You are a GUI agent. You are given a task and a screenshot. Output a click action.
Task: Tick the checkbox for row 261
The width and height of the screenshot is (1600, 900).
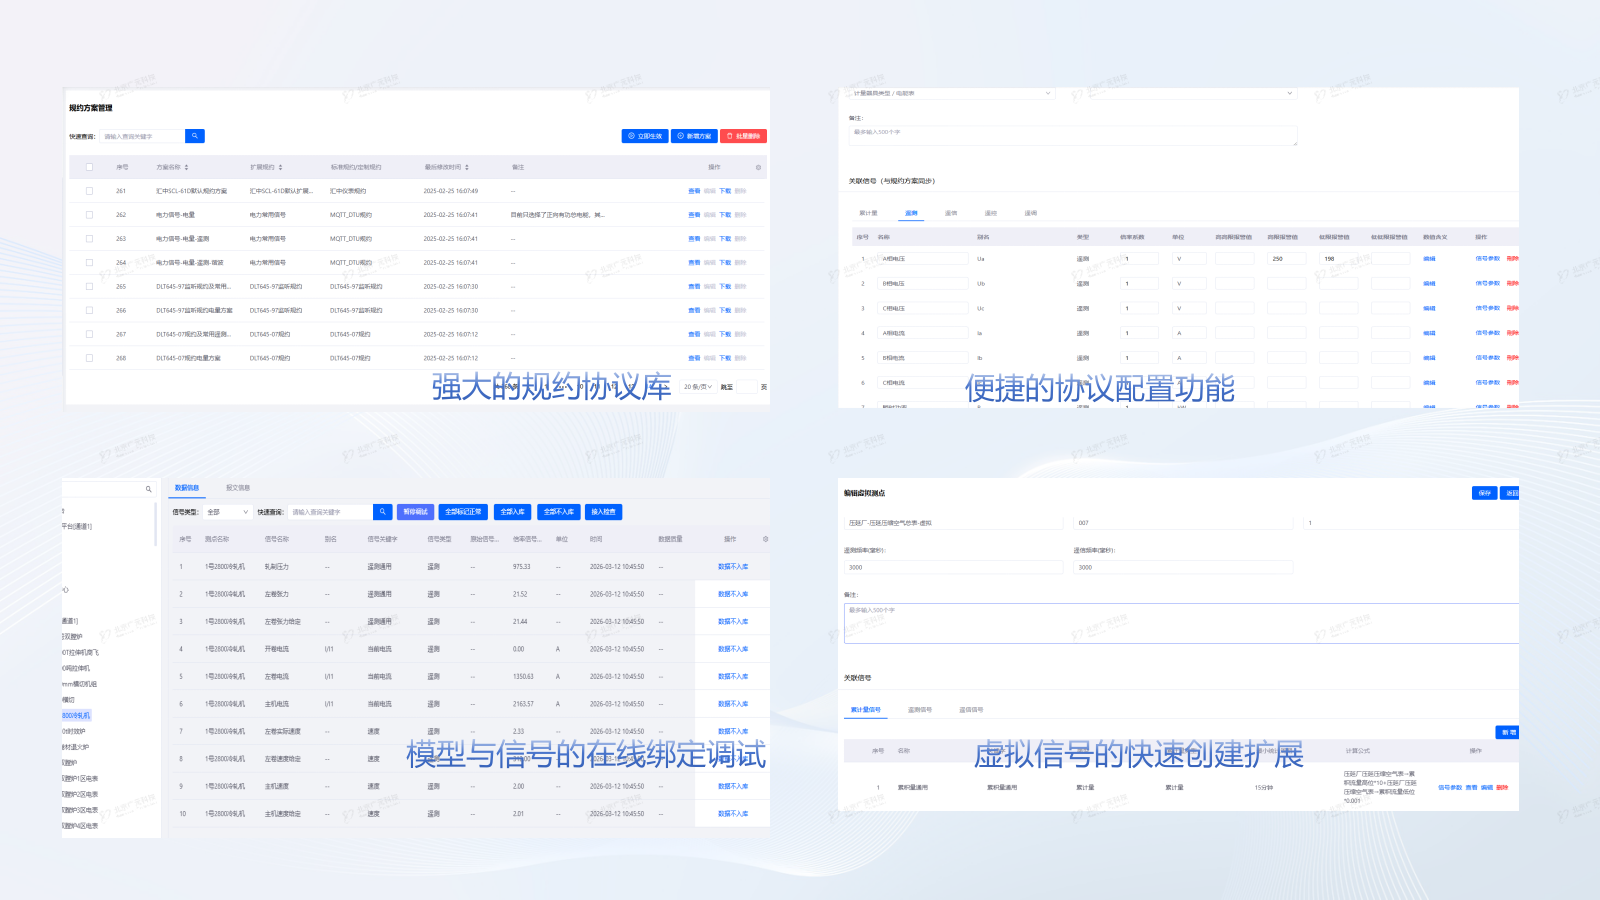click(89, 191)
